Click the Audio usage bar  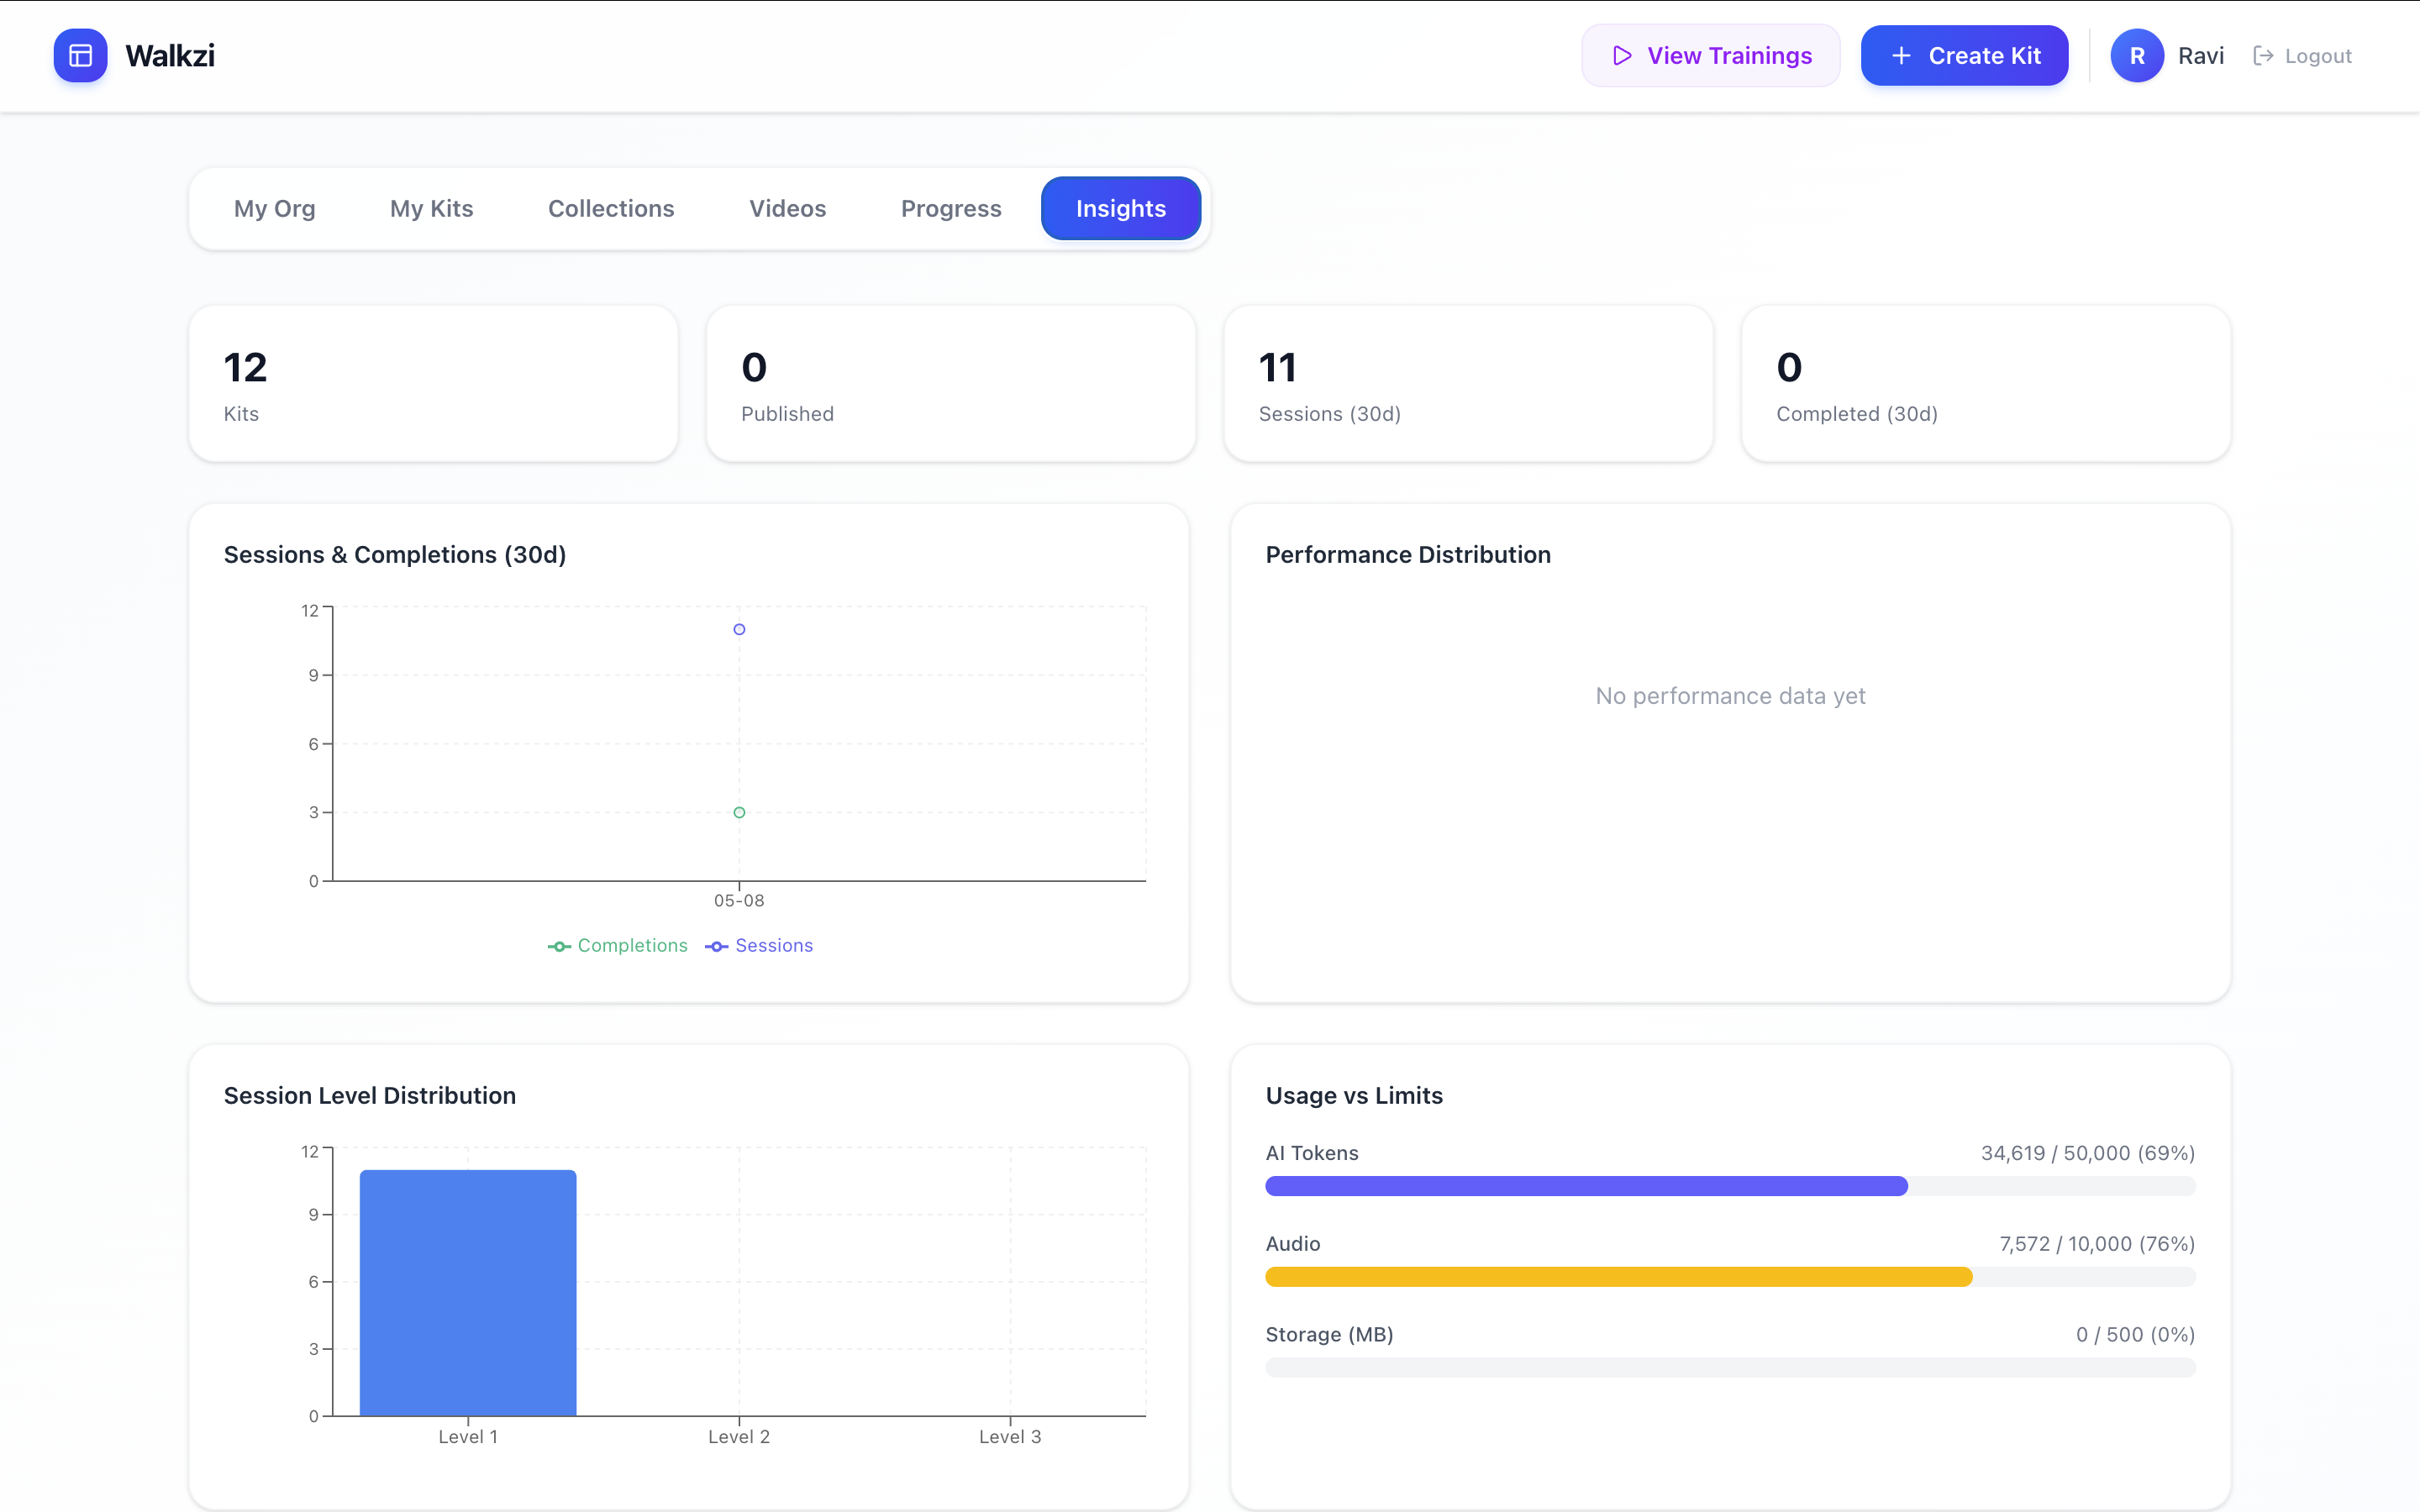pyautogui.click(x=1730, y=1277)
